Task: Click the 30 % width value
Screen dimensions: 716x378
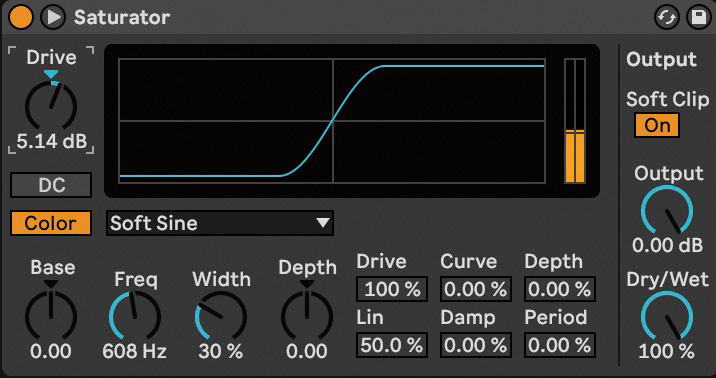Action: click(221, 352)
